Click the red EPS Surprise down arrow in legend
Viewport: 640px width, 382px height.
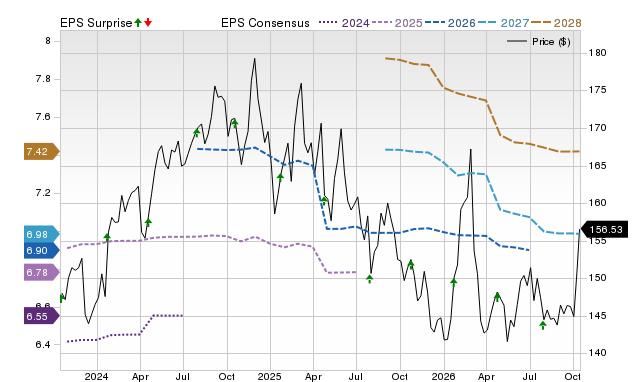pos(148,22)
